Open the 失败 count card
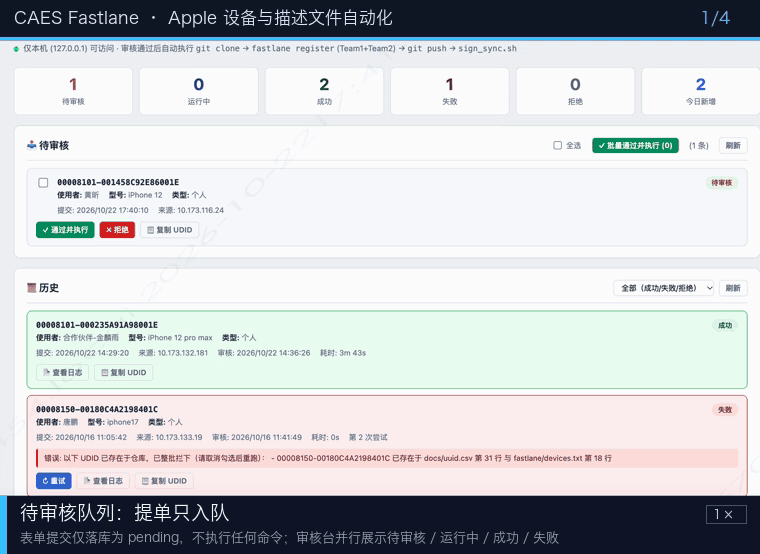Image resolution: width=760 pixels, height=554 pixels. 450,91
